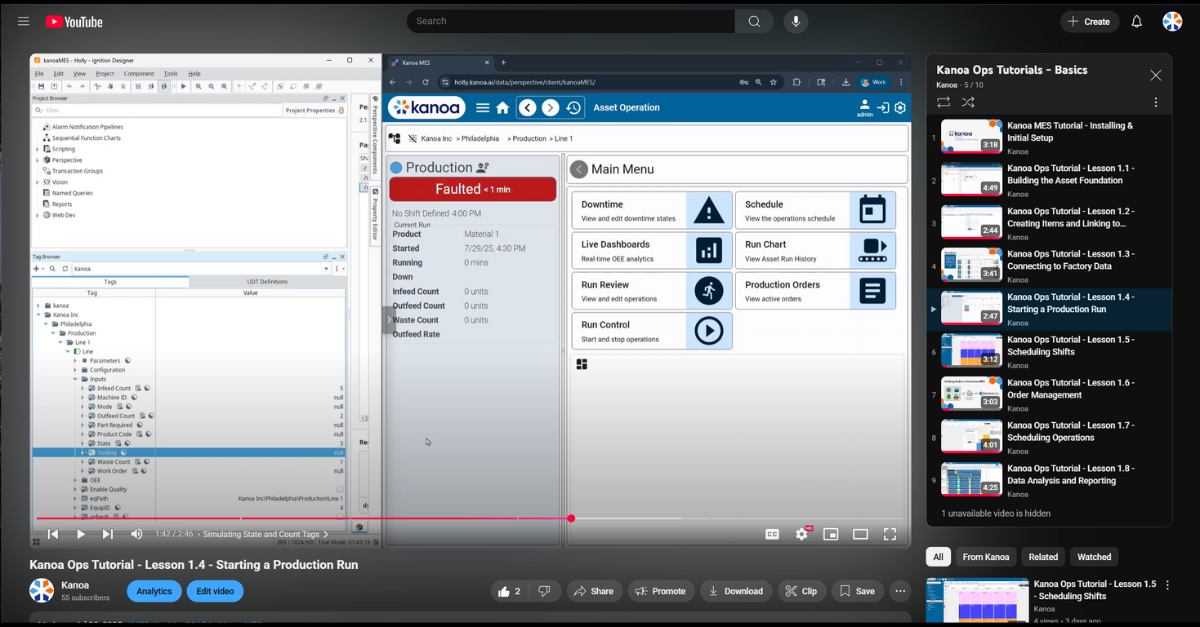This screenshot has width=1200, height=627.
Task: Open playlist more options menu
Action: point(1156,102)
